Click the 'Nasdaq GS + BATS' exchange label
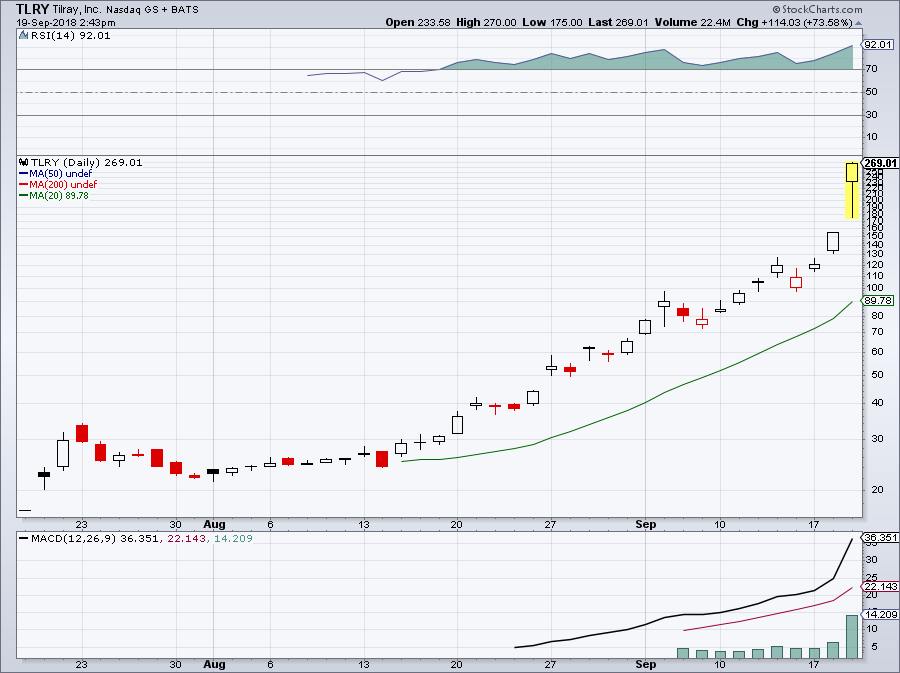 click(152, 10)
